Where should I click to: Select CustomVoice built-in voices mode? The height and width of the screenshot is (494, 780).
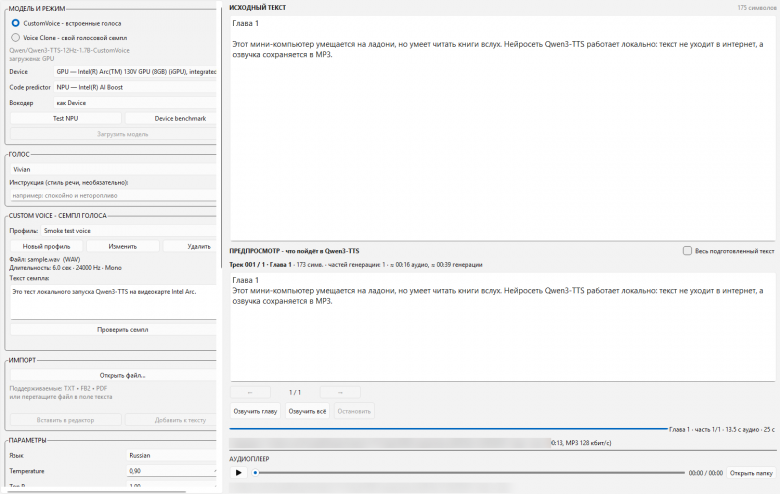coord(16,23)
